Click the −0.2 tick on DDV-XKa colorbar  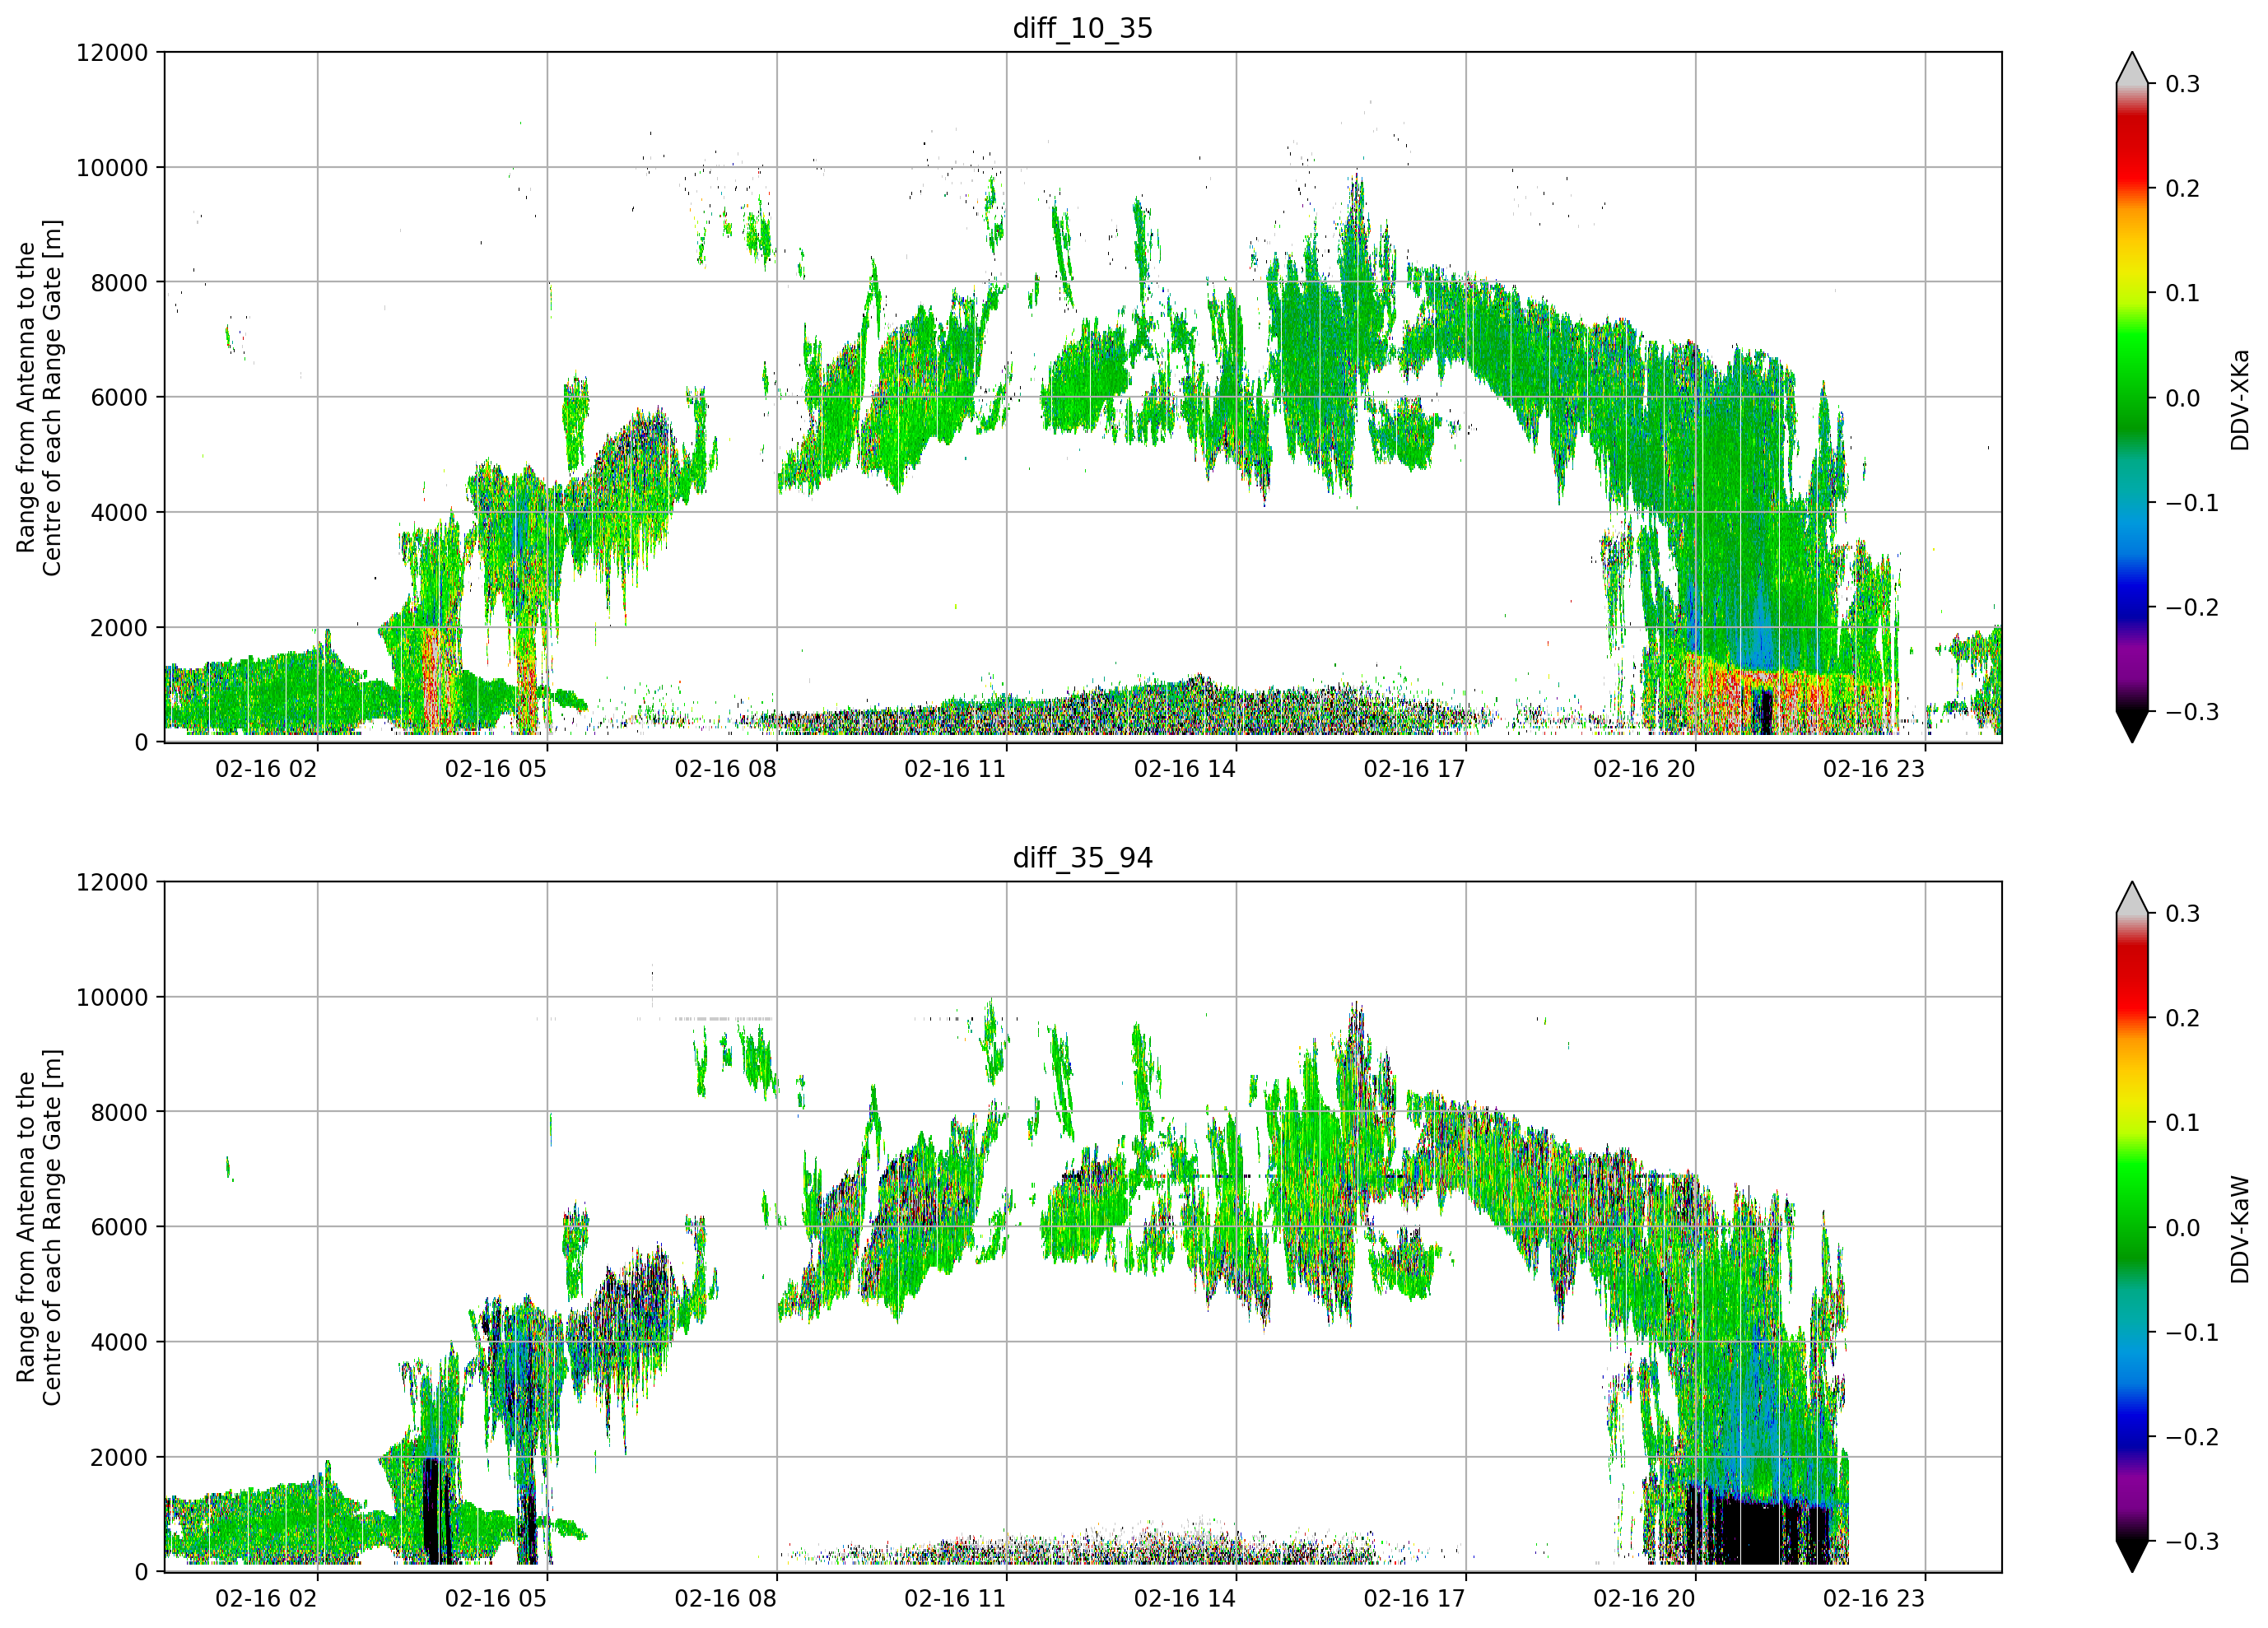coord(2192,608)
